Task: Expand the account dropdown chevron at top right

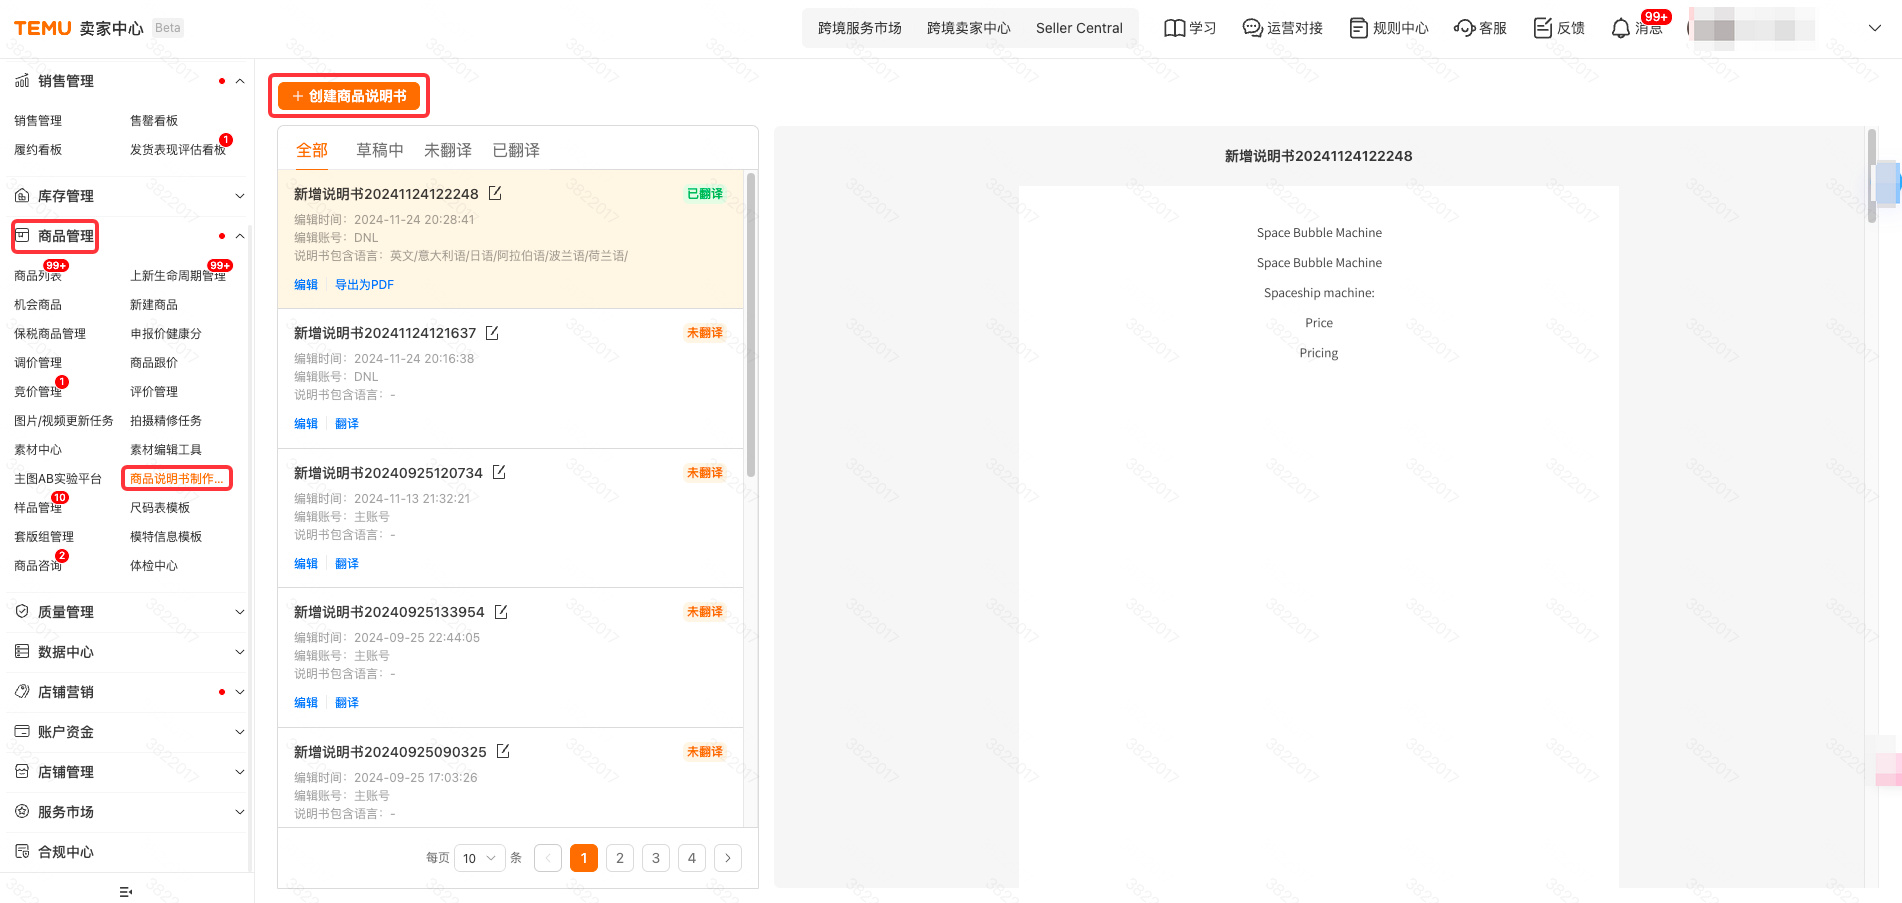Action: coord(1874,28)
